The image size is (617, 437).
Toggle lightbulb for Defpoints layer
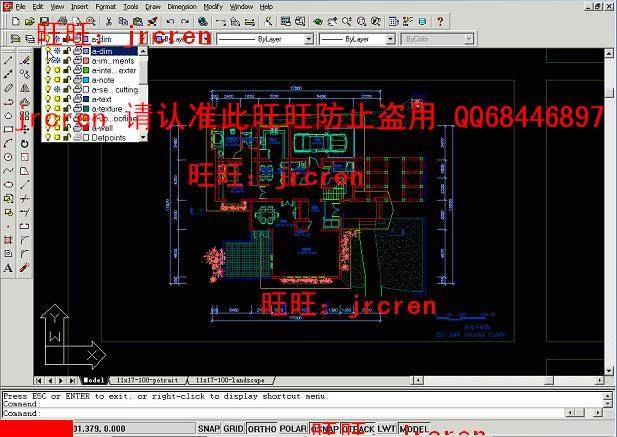tap(48, 138)
